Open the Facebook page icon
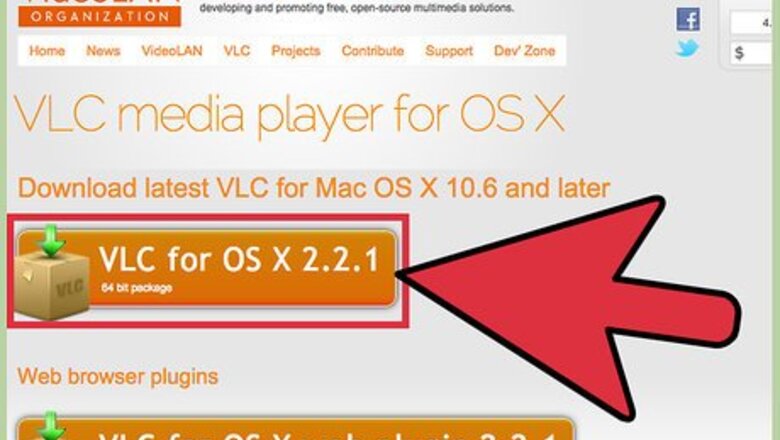This screenshot has height=440, width=780. click(x=688, y=19)
